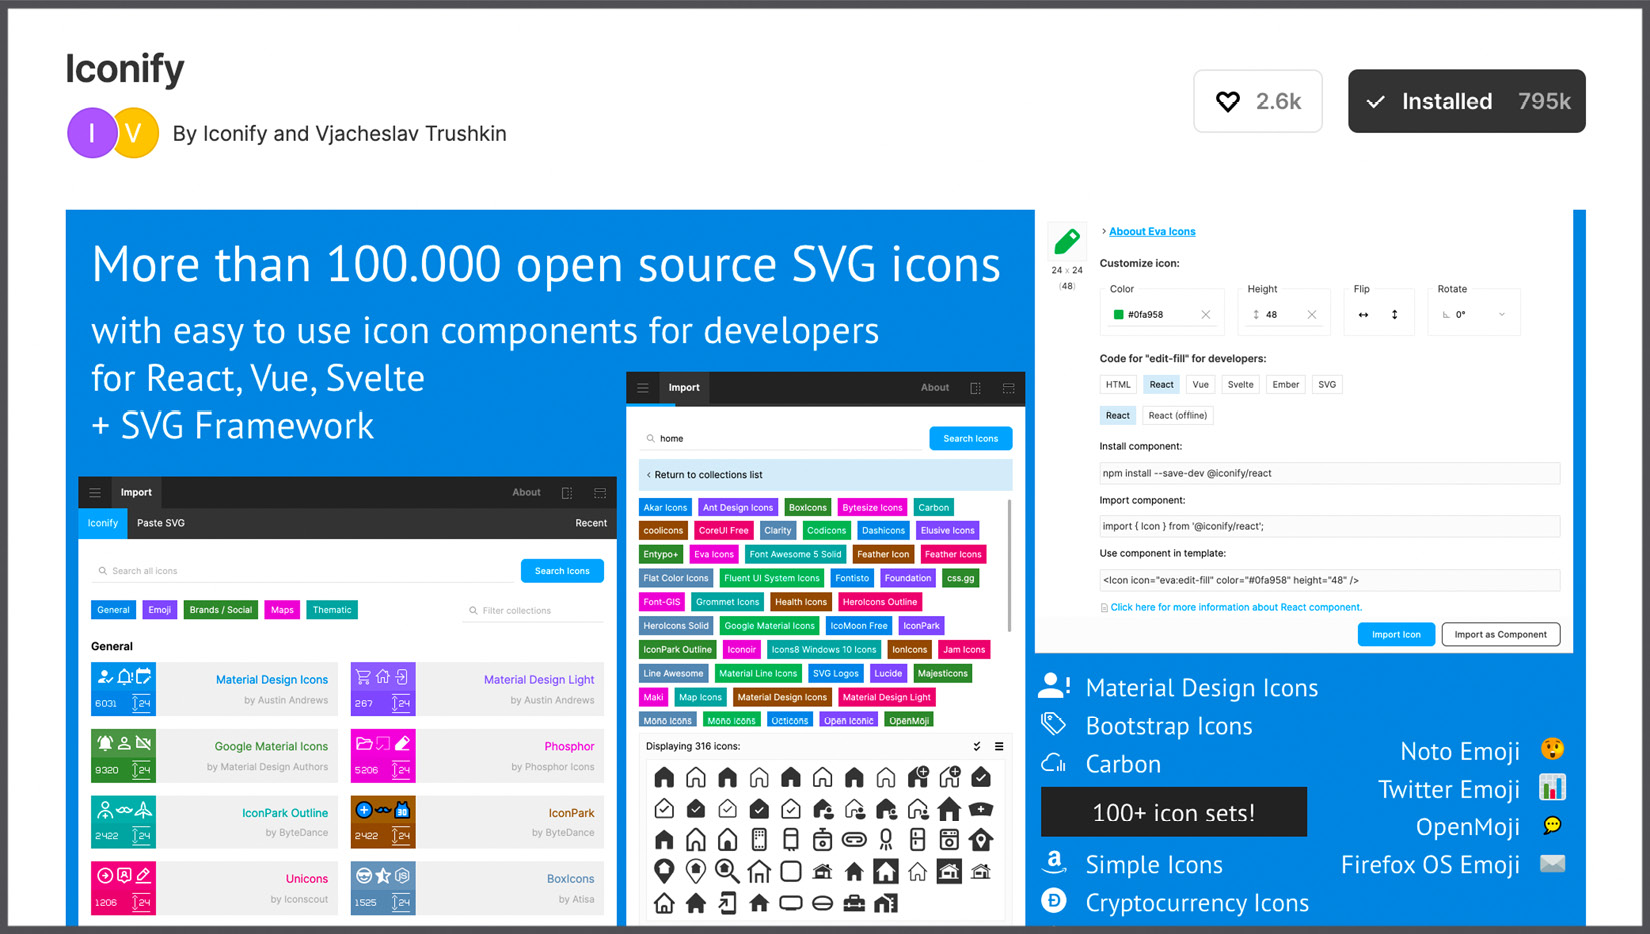Viewport: 1650px width, 934px height.
Task: Switch to list view in icon results
Action: click(999, 747)
